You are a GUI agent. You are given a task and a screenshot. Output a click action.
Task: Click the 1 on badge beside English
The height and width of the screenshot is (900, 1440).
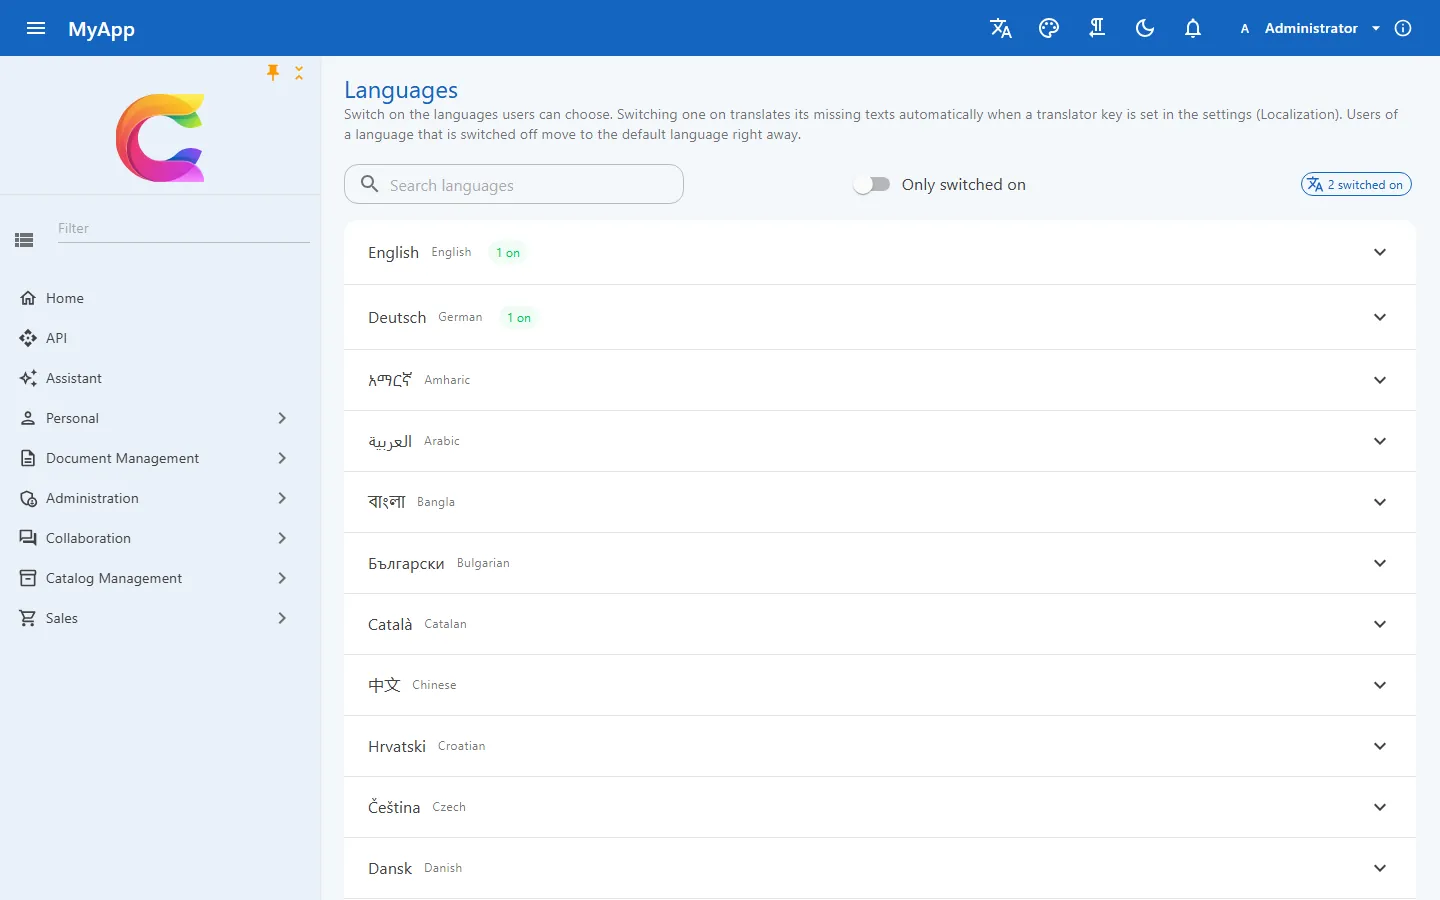(508, 253)
